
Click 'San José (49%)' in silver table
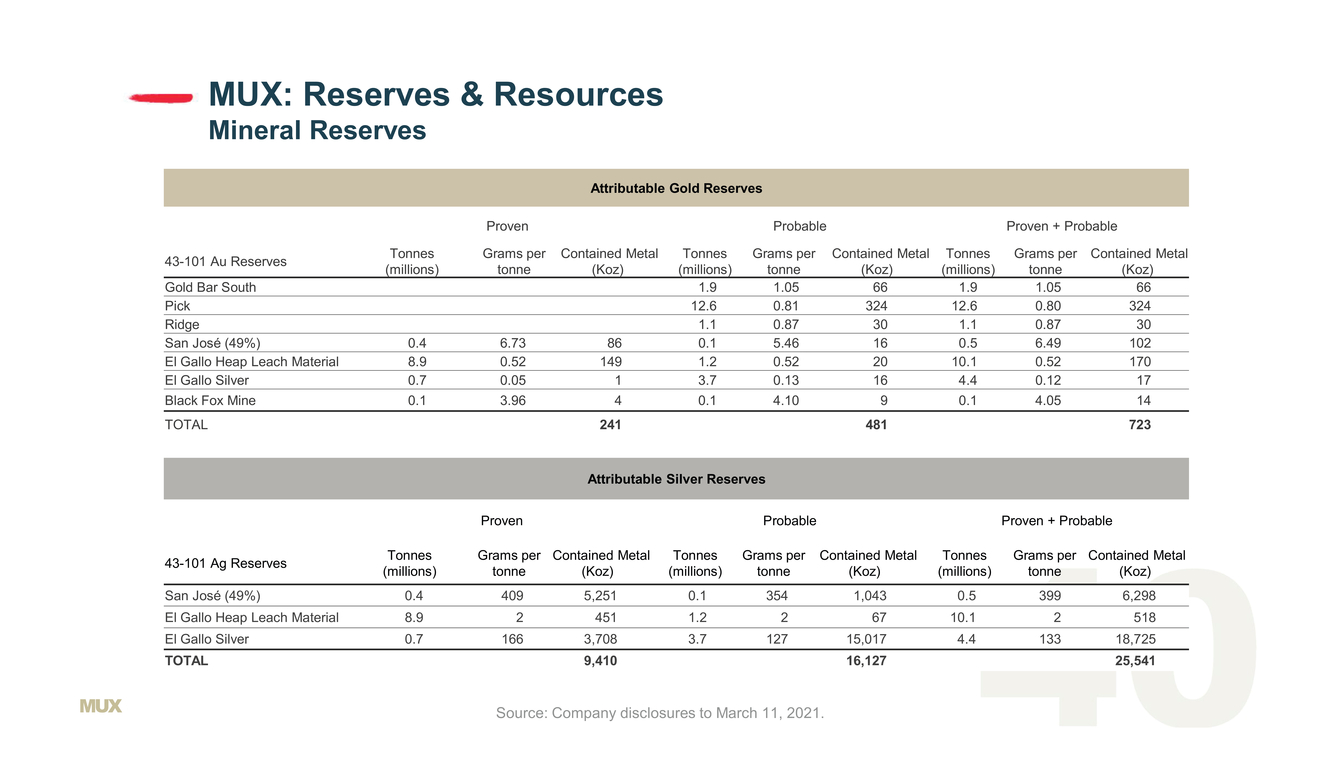coord(213,597)
